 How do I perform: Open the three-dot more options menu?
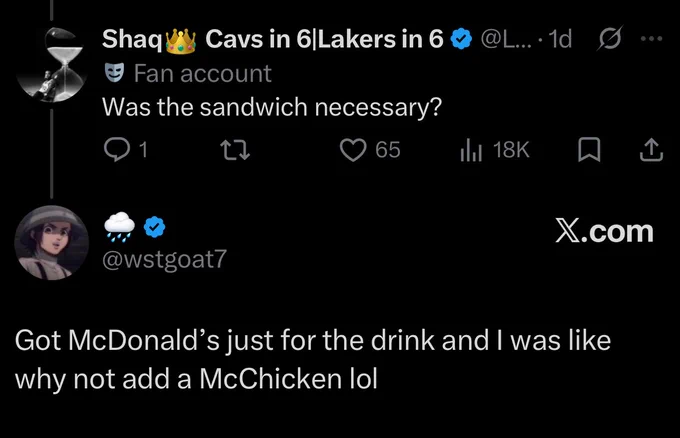(651, 39)
